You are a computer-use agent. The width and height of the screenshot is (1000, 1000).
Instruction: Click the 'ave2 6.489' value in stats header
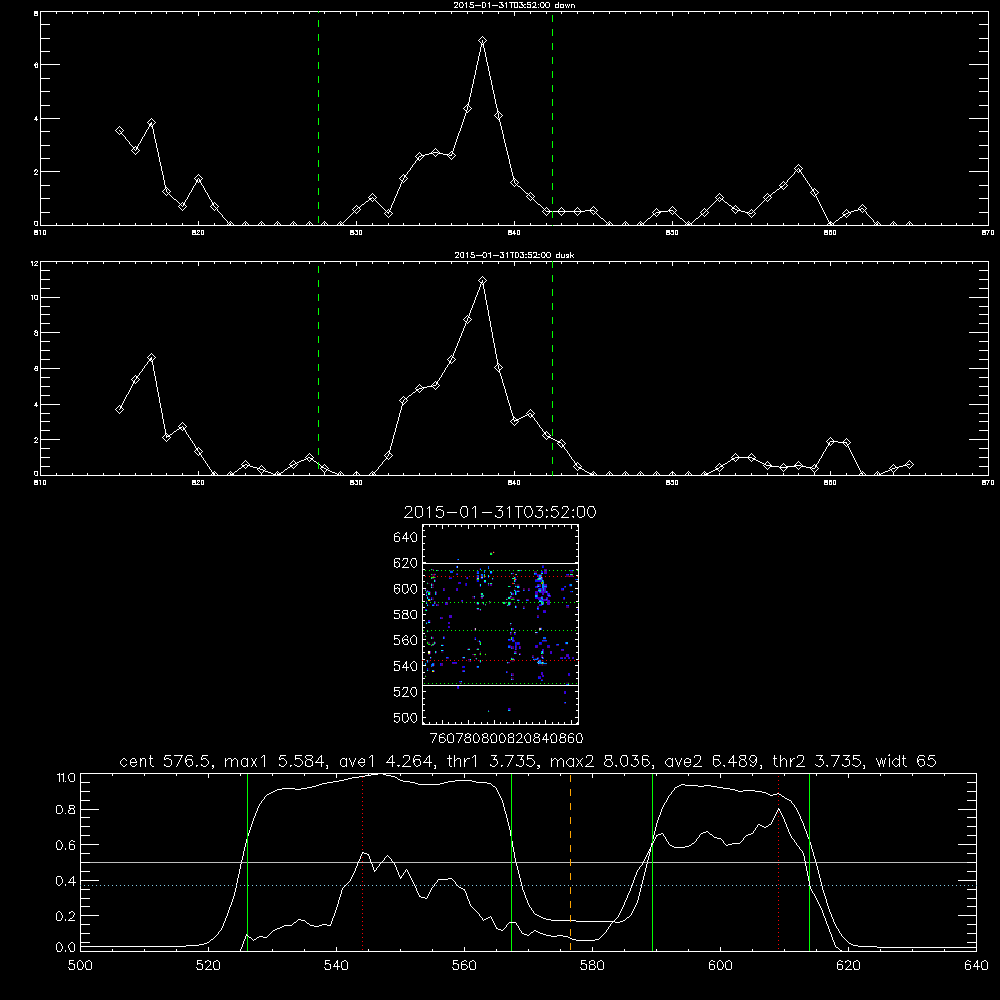710,761
